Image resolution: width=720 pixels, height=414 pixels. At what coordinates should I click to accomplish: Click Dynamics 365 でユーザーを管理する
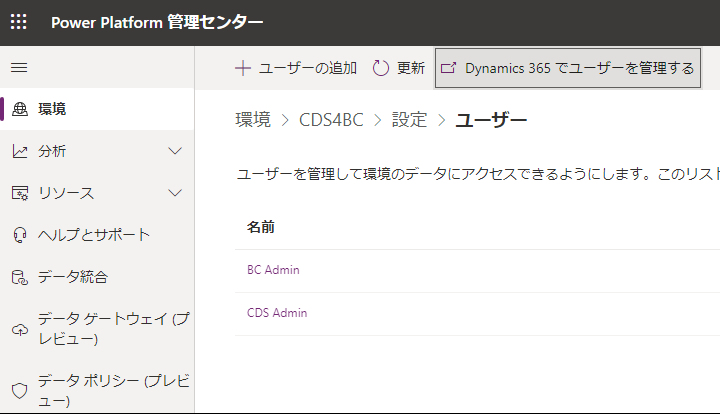(568, 68)
